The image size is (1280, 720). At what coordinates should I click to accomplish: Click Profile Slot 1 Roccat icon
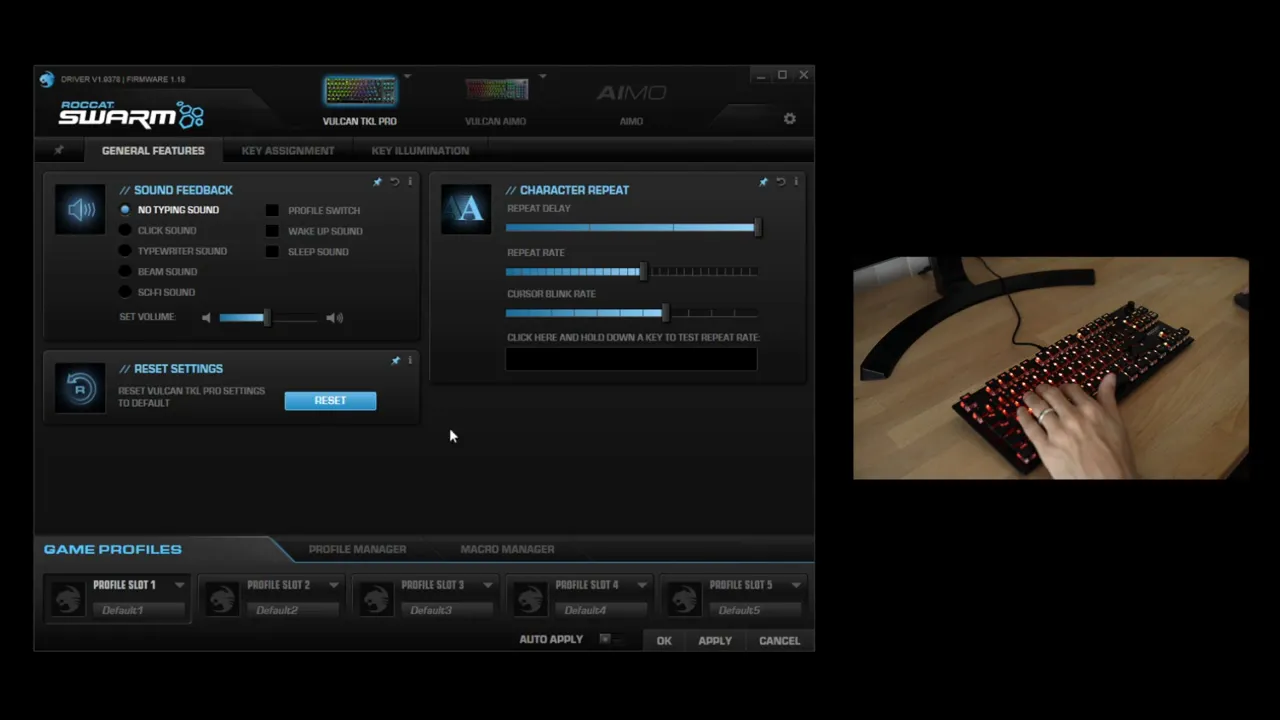(68, 598)
